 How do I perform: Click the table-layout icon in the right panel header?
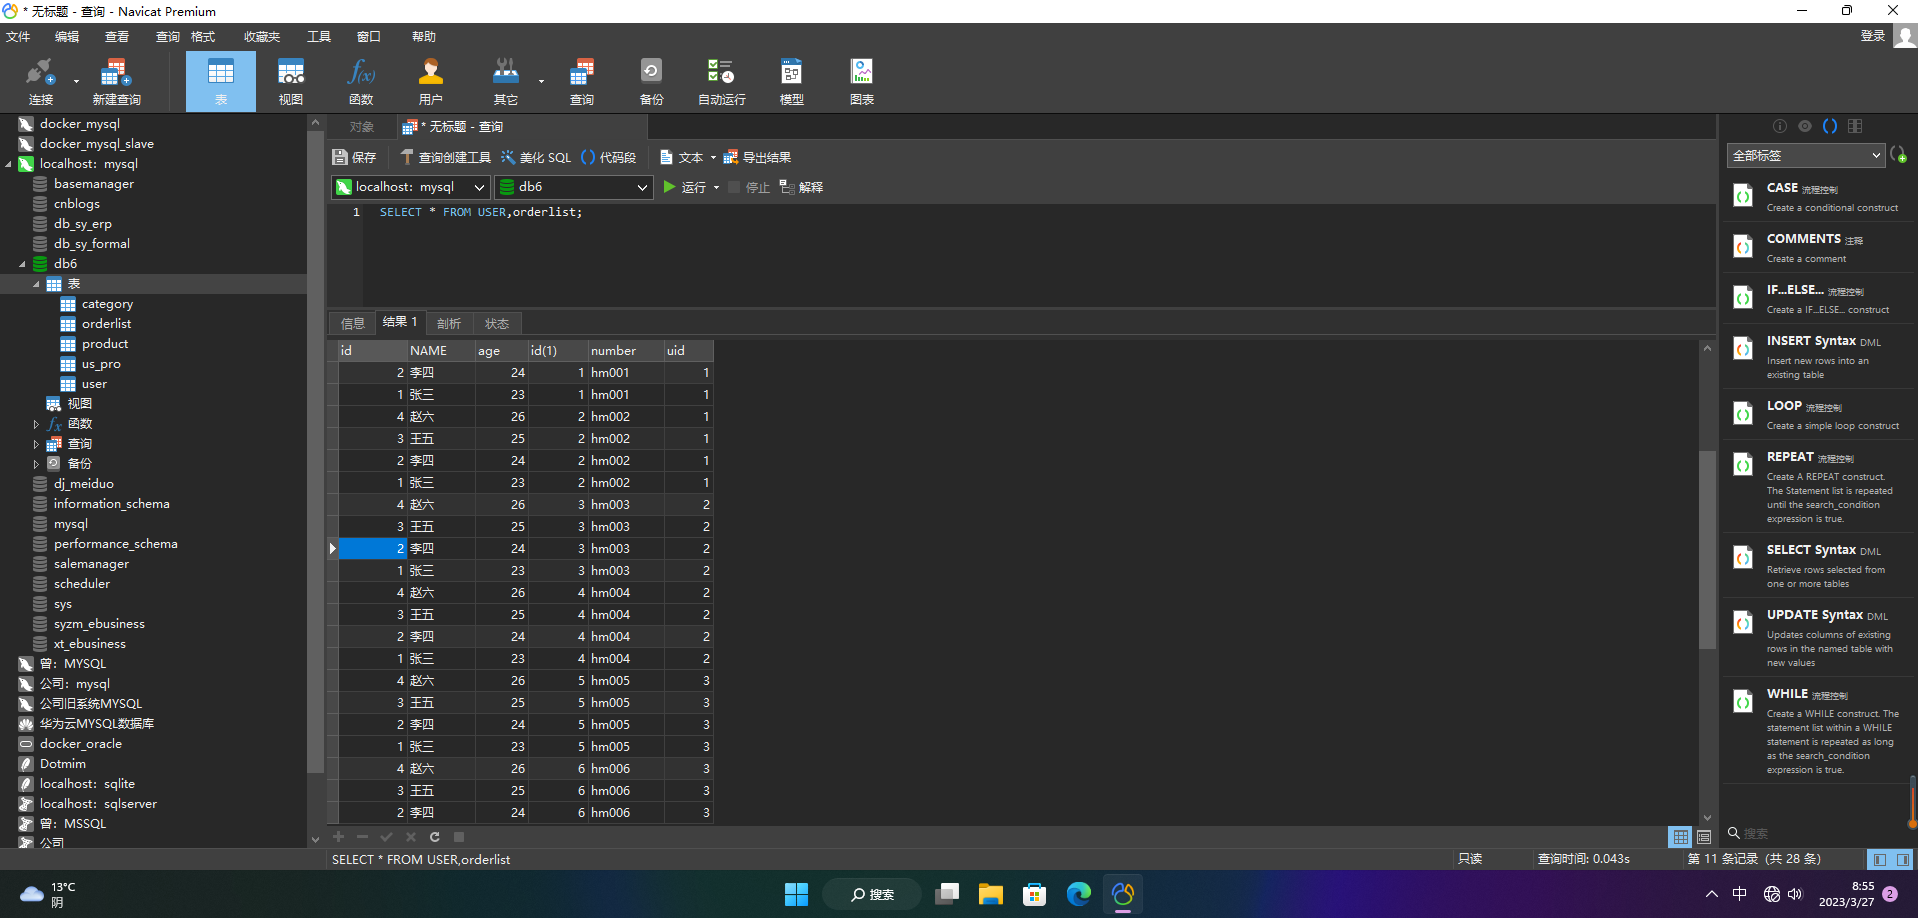click(1855, 126)
